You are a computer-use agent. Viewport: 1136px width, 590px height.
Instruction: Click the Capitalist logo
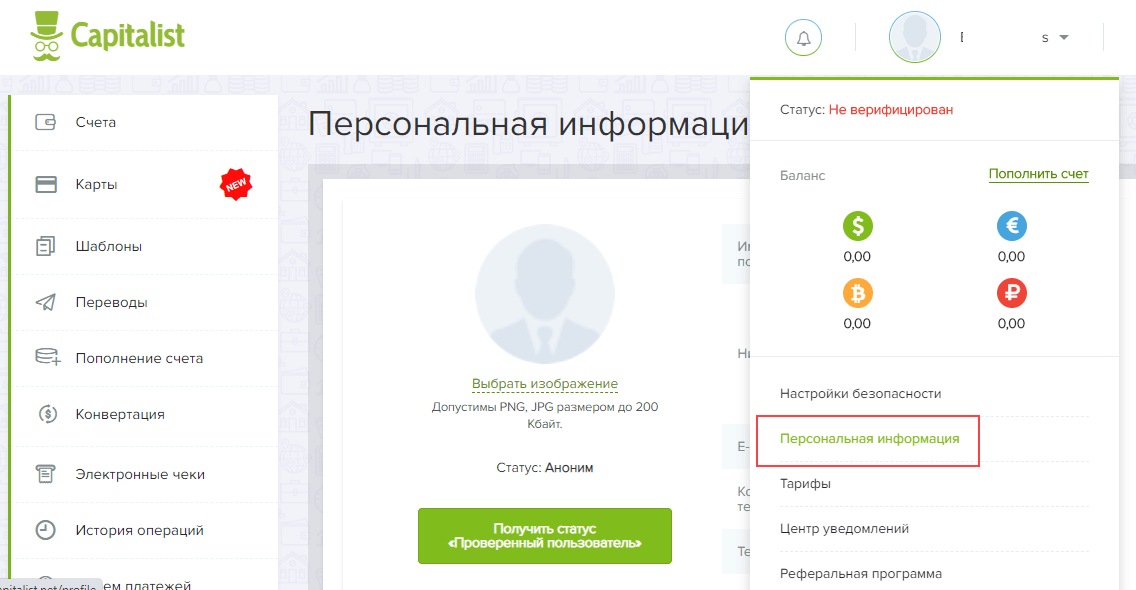pos(108,37)
